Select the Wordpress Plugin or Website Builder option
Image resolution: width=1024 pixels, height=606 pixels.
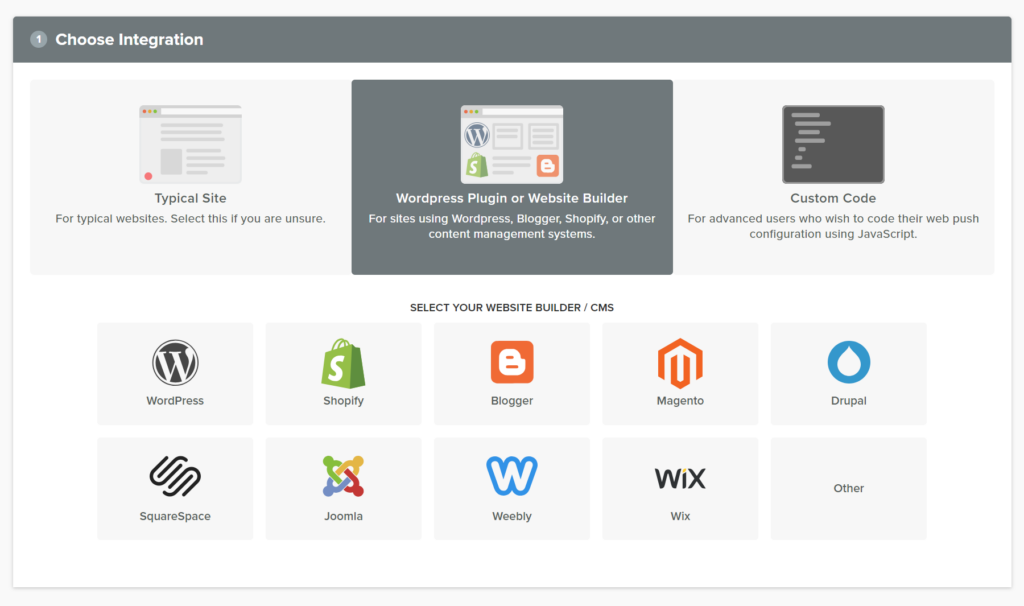(x=511, y=175)
